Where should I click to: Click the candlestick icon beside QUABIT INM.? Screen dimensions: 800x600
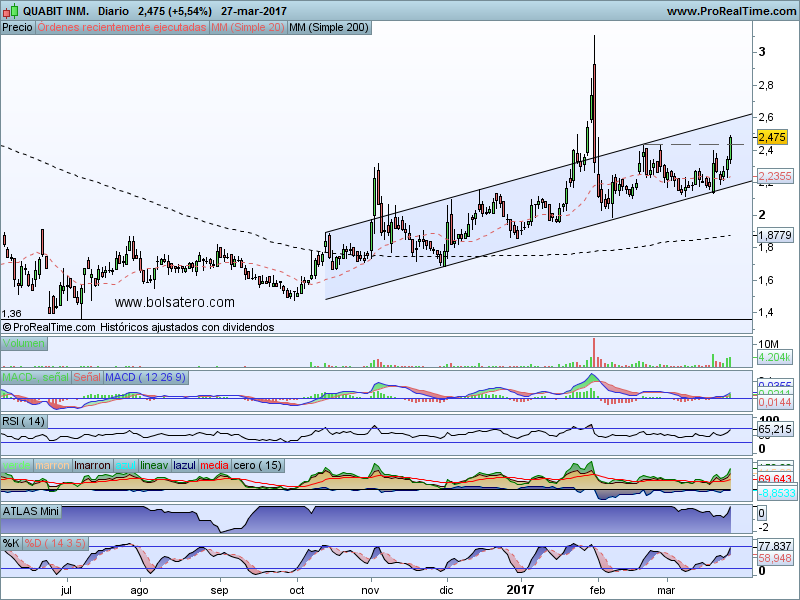click(x=10, y=10)
